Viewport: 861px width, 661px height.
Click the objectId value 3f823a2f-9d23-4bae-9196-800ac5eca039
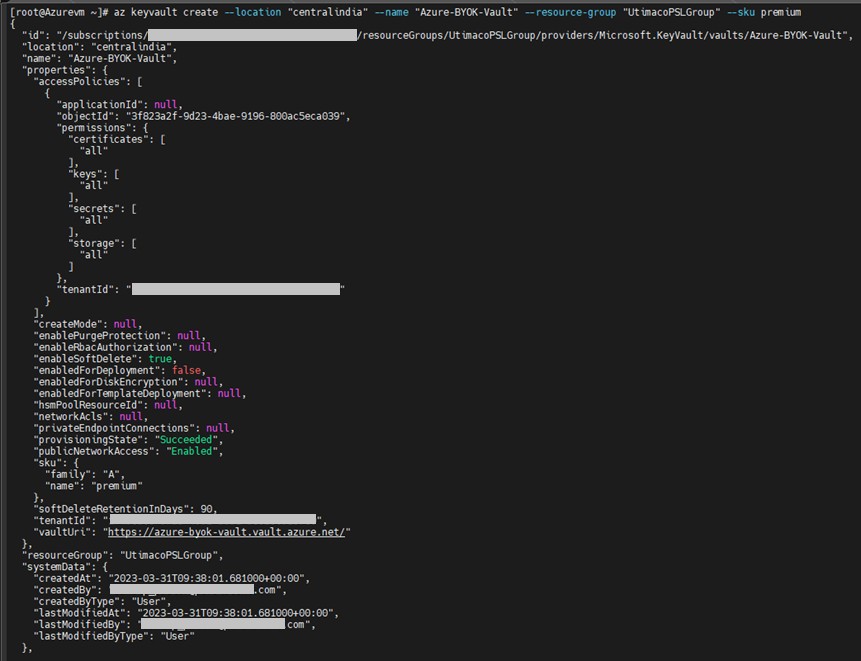[x=237, y=116]
